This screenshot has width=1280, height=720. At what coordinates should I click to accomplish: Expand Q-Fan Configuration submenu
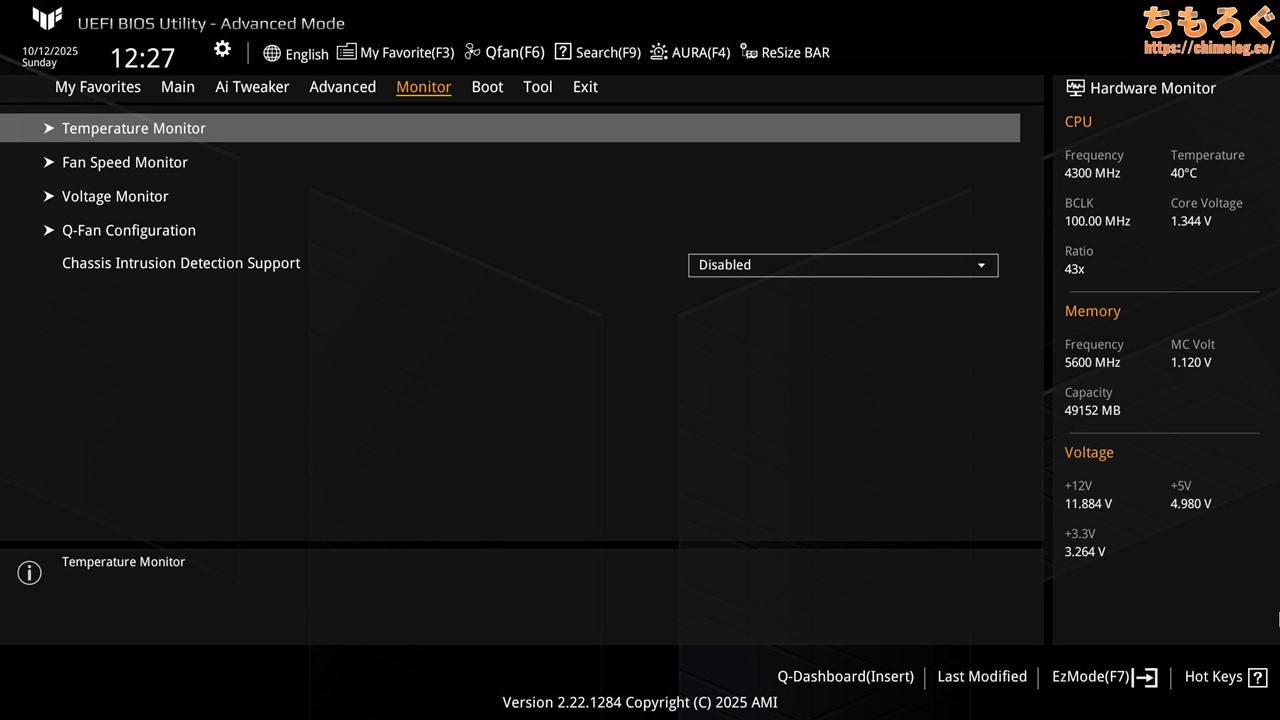128,230
